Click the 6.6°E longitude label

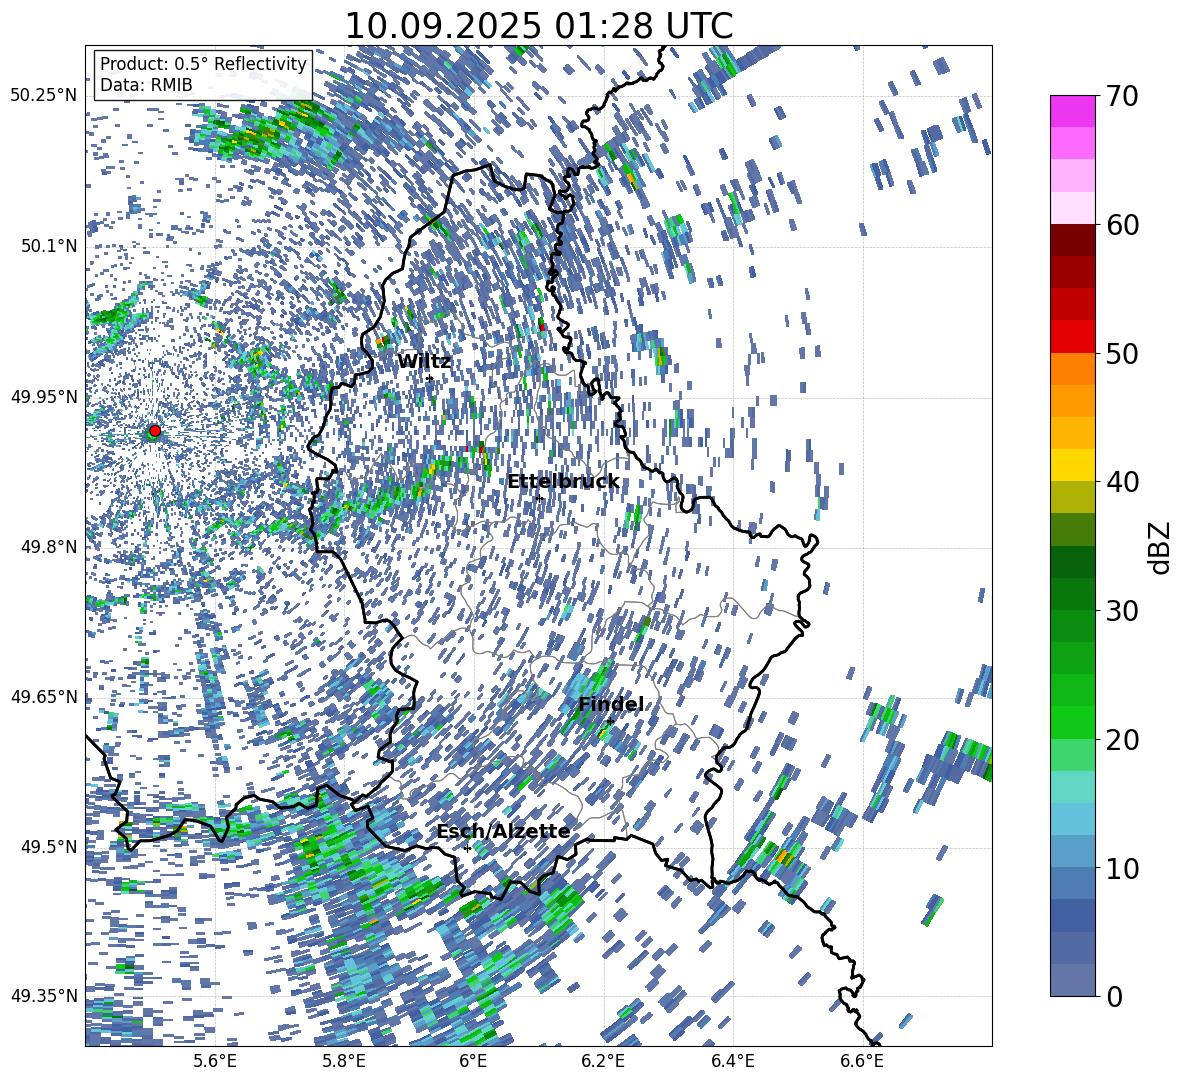pos(862,1061)
